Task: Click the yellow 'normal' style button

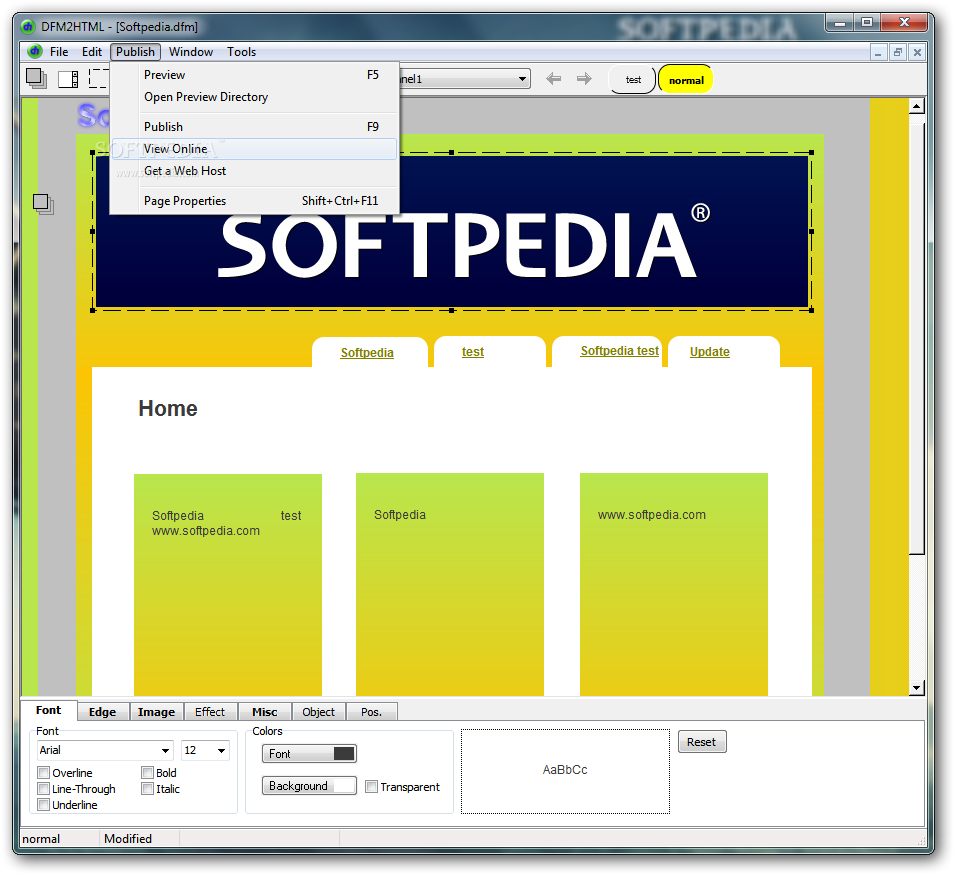Action: click(x=686, y=80)
